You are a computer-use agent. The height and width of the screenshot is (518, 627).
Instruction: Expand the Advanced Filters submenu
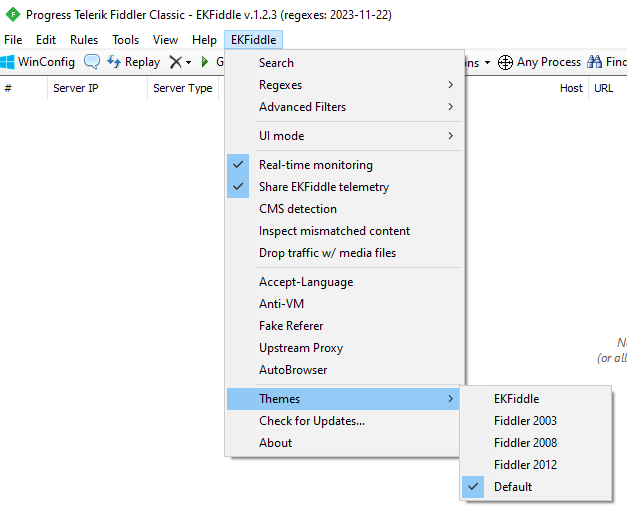[344, 107]
